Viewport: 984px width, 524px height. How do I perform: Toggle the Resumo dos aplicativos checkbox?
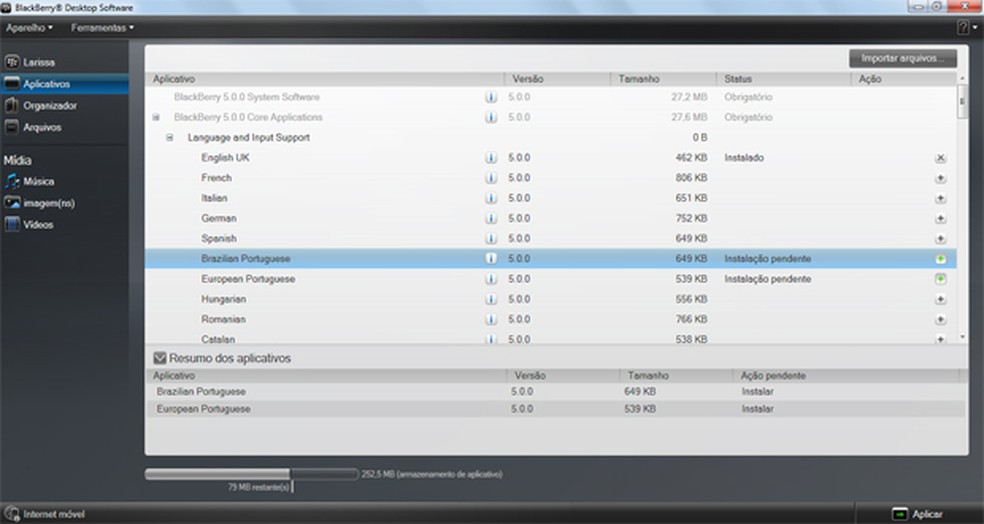pos(159,358)
